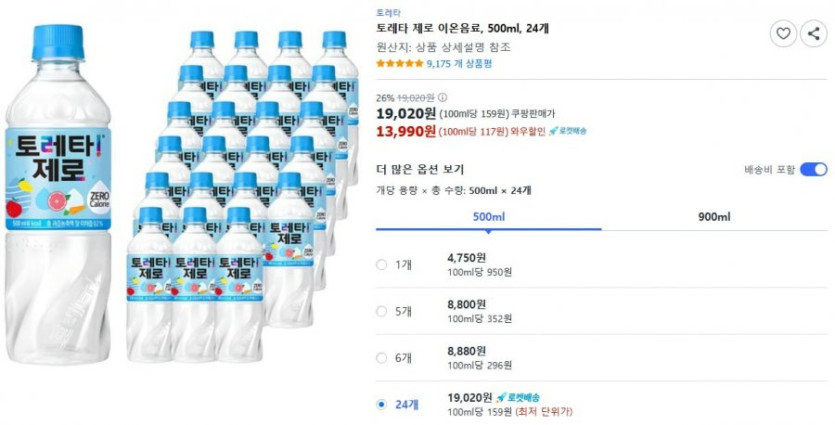The width and height of the screenshot is (835, 425).
Task: Select the 1개 radio option
Action: pyautogui.click(x=381, y=265)
